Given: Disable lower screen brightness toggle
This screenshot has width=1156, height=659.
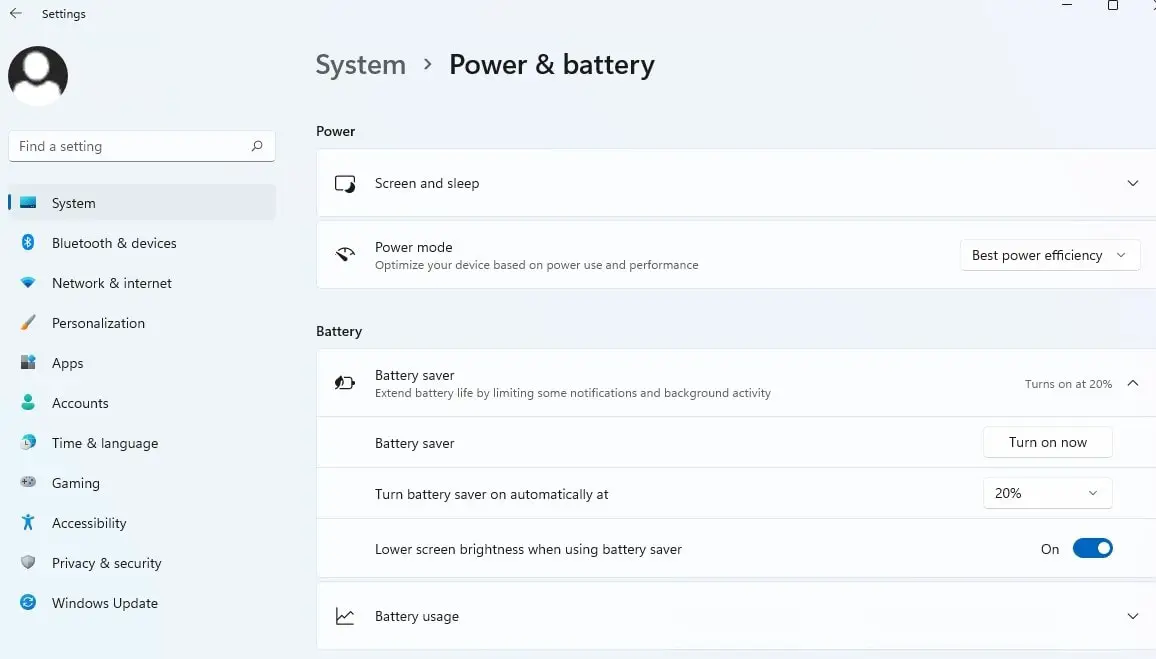Looking at the screenshot, I should point(1092,548).
